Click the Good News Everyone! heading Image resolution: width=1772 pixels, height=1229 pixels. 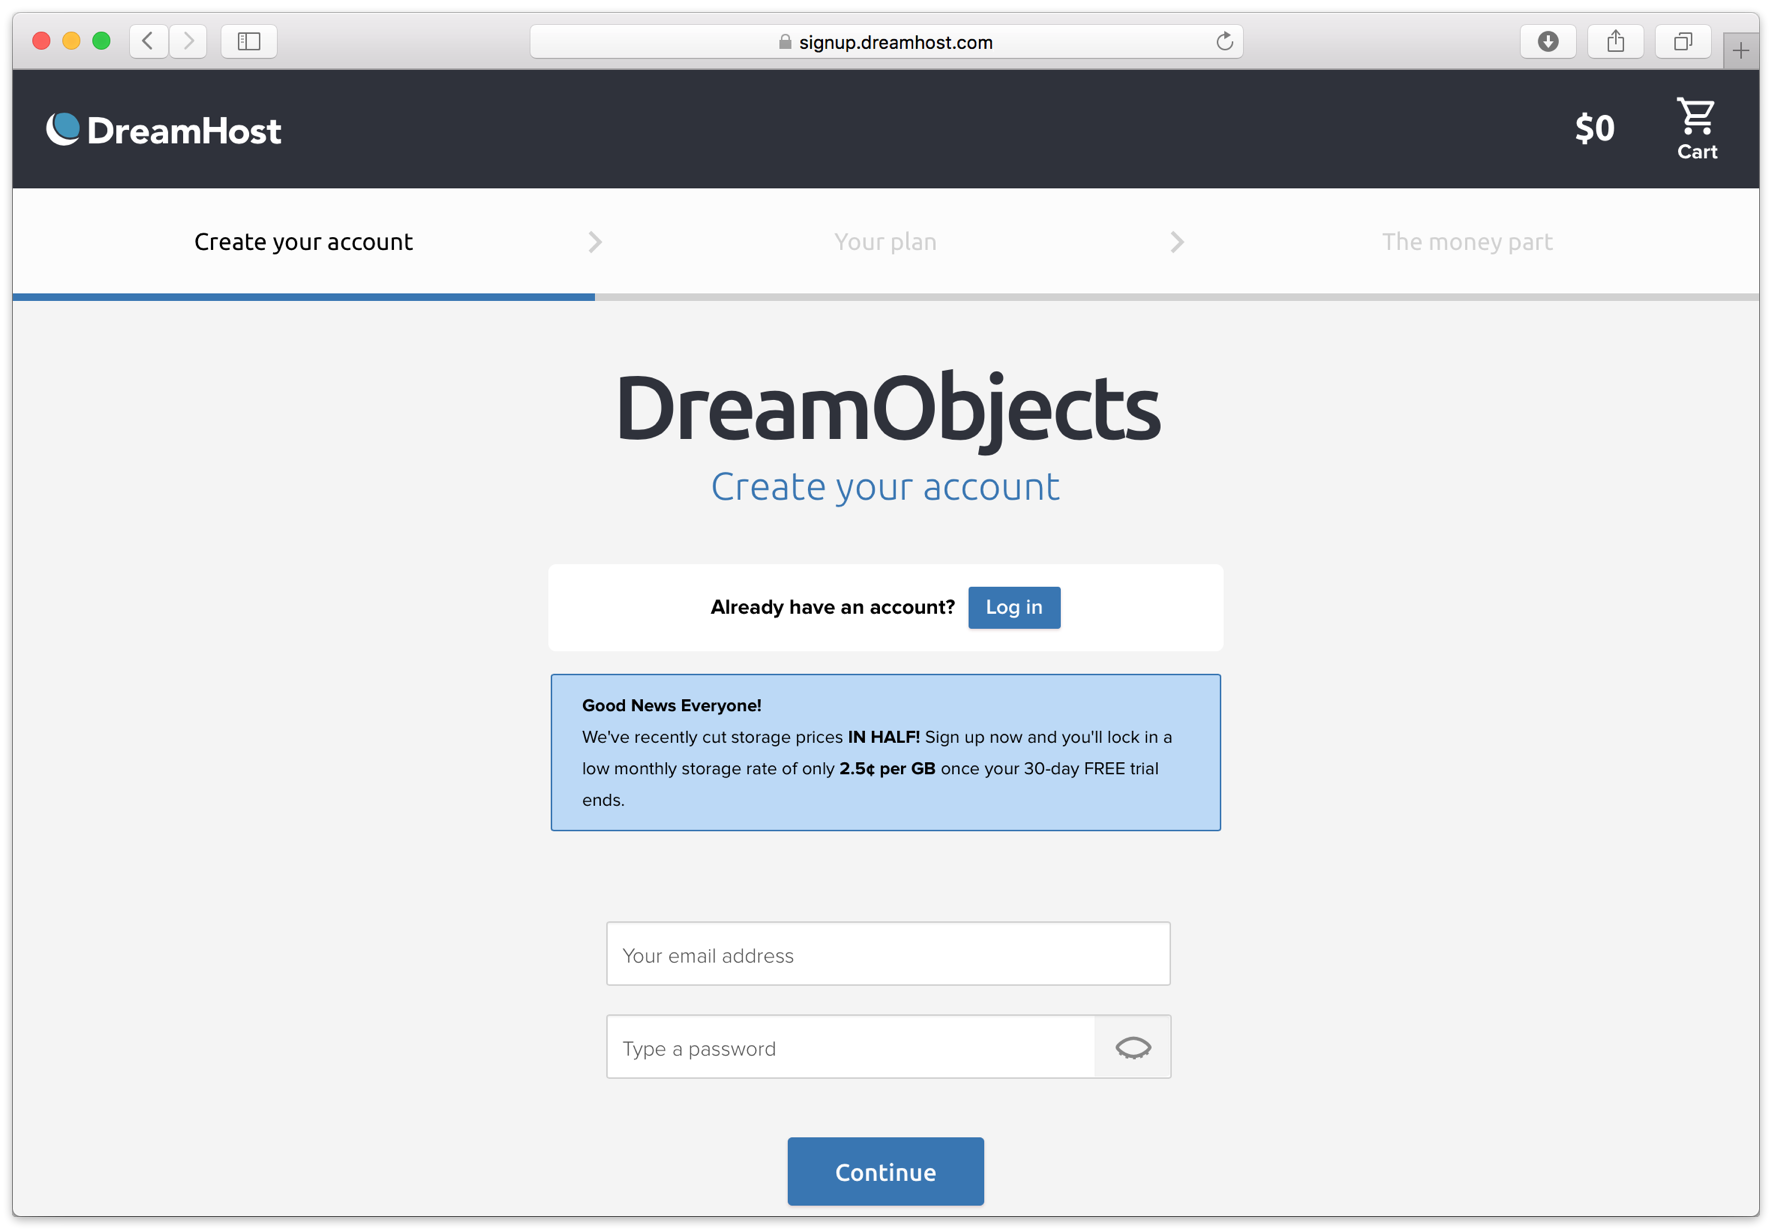coord(672,705)
